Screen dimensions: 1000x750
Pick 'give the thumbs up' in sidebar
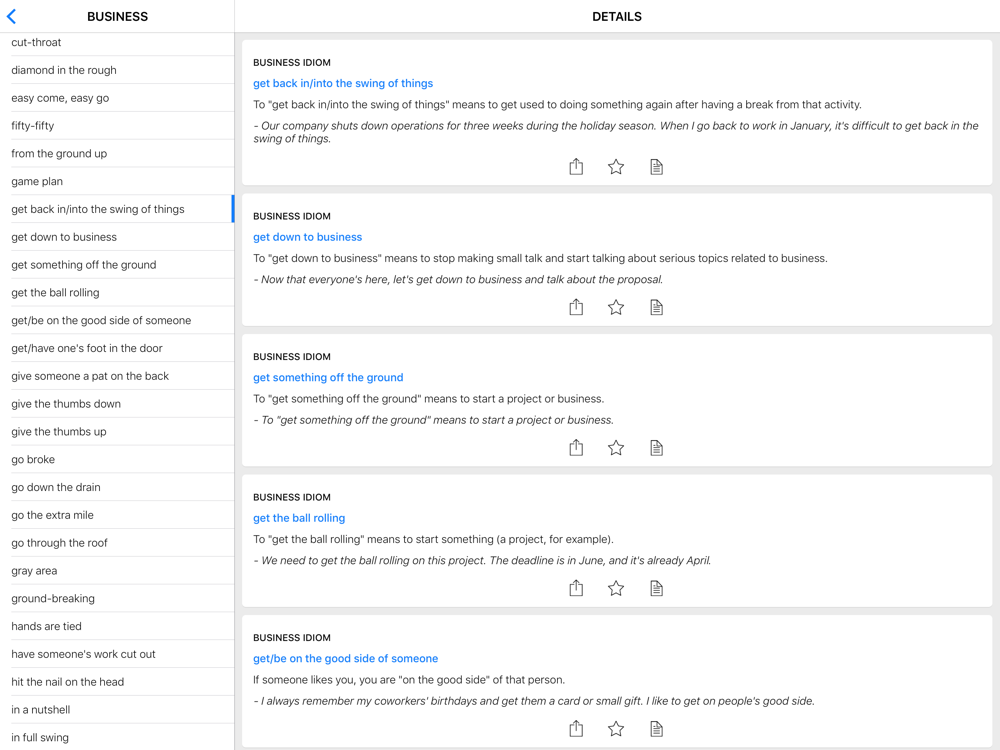58,432
